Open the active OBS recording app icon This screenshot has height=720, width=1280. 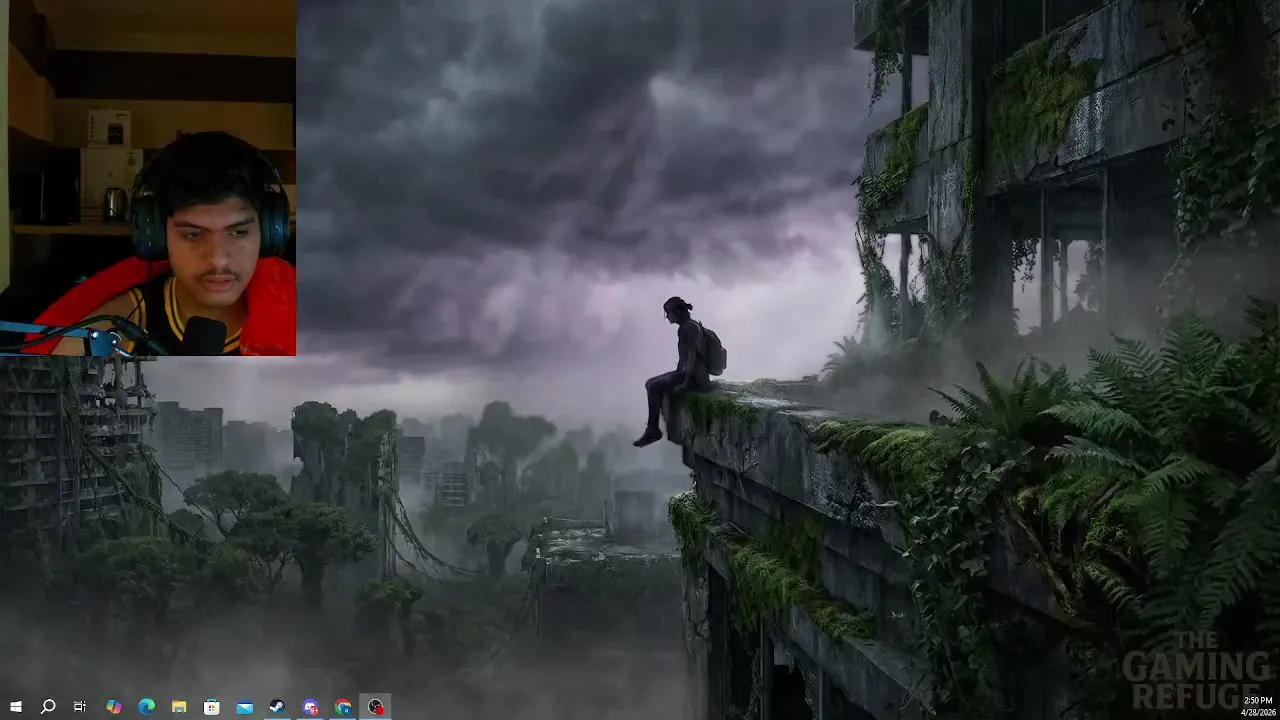click(x=375, y=707)
